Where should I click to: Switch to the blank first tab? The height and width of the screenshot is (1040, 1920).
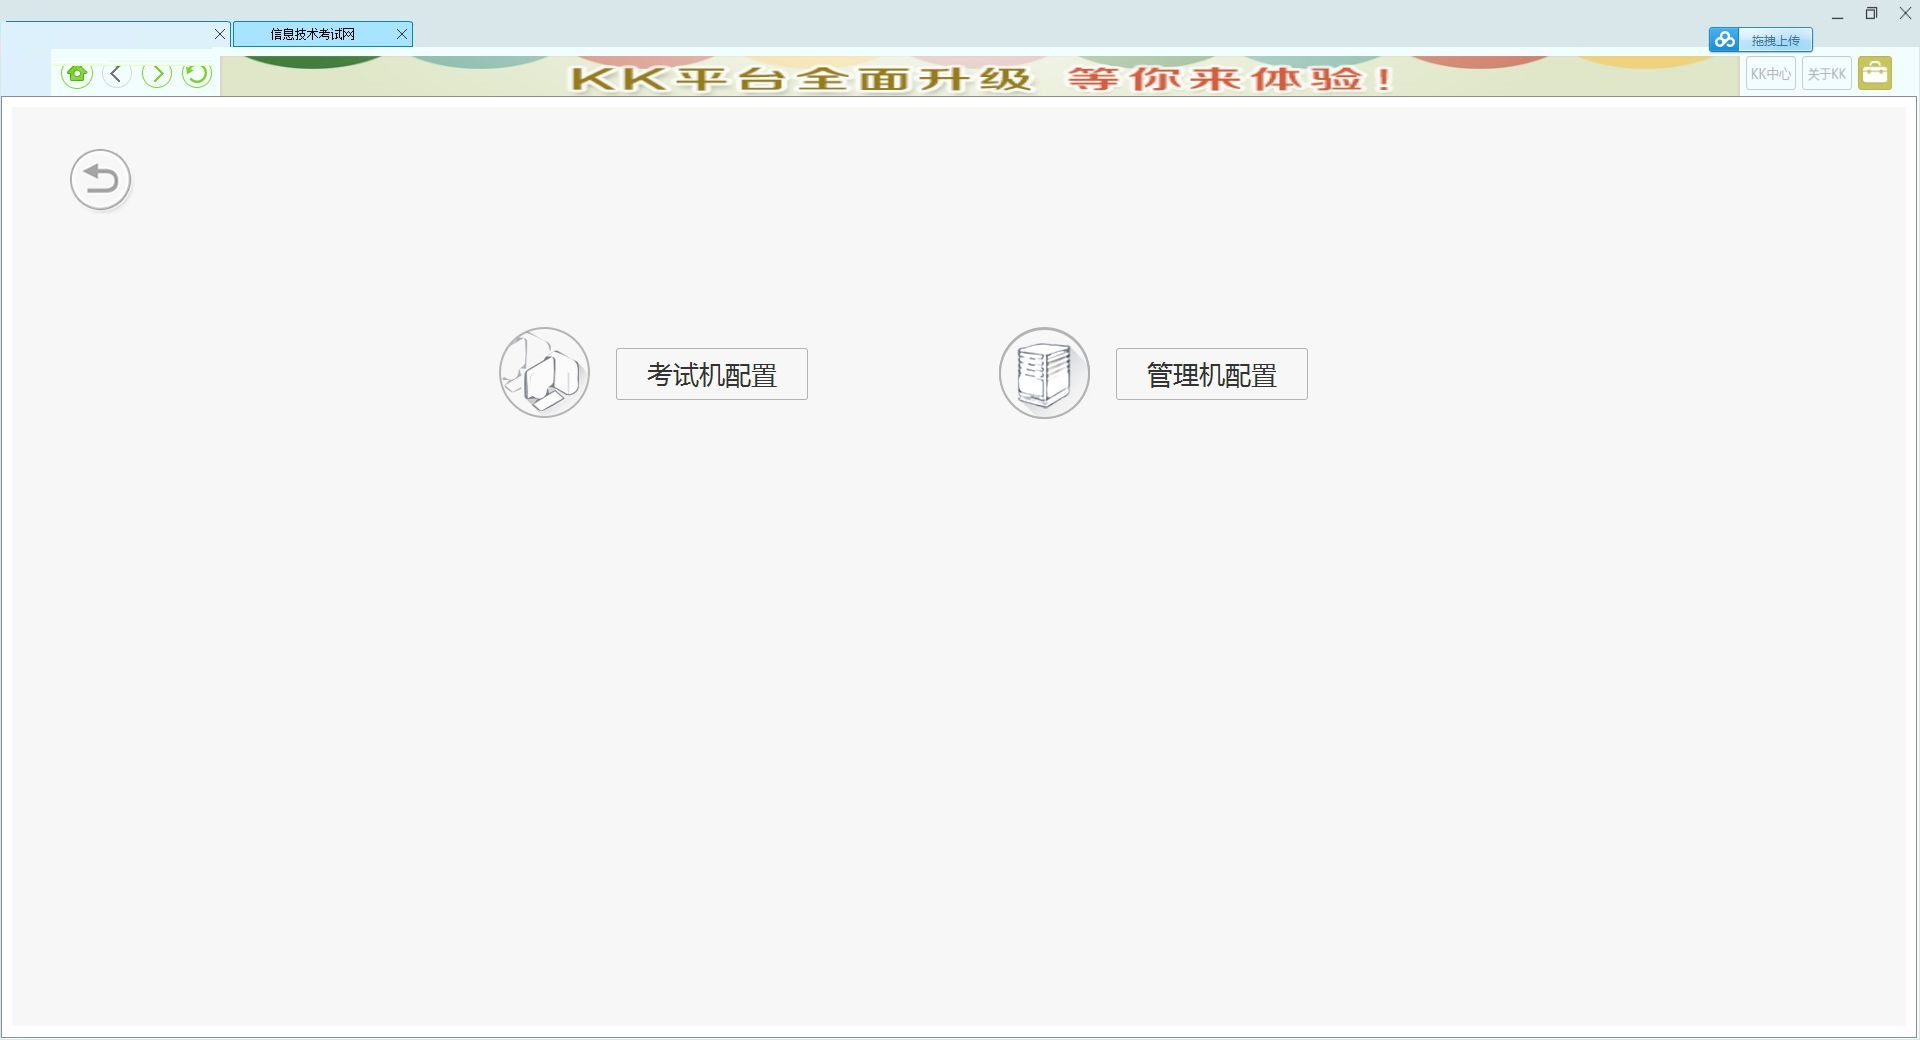pos(108,34)
